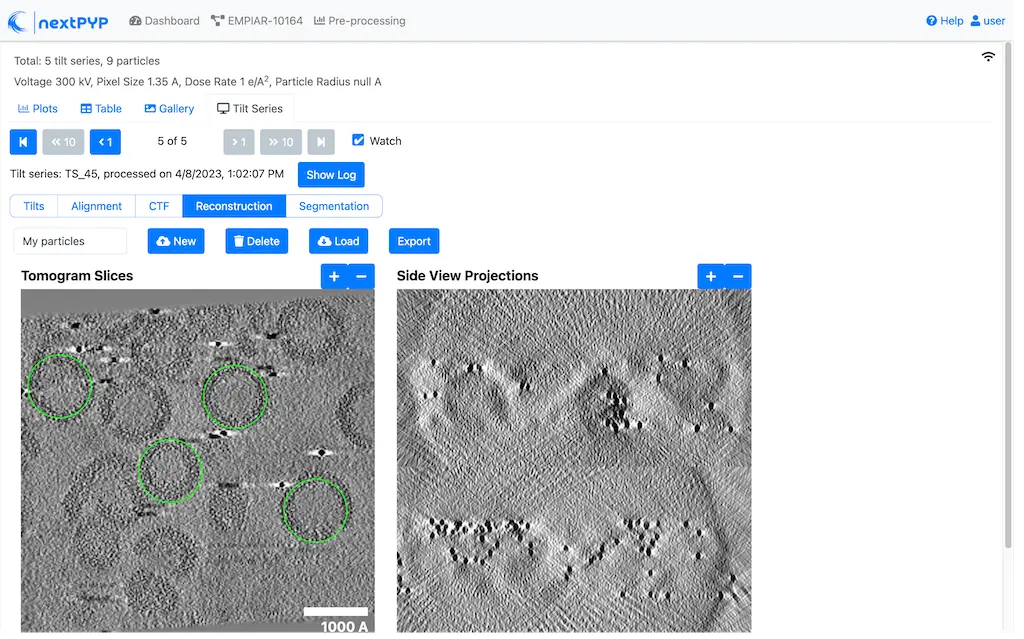The width and height of the screenshot is (1024, 639).
Task: Select the Segmentation tab
Action: [x=334, y=206]
